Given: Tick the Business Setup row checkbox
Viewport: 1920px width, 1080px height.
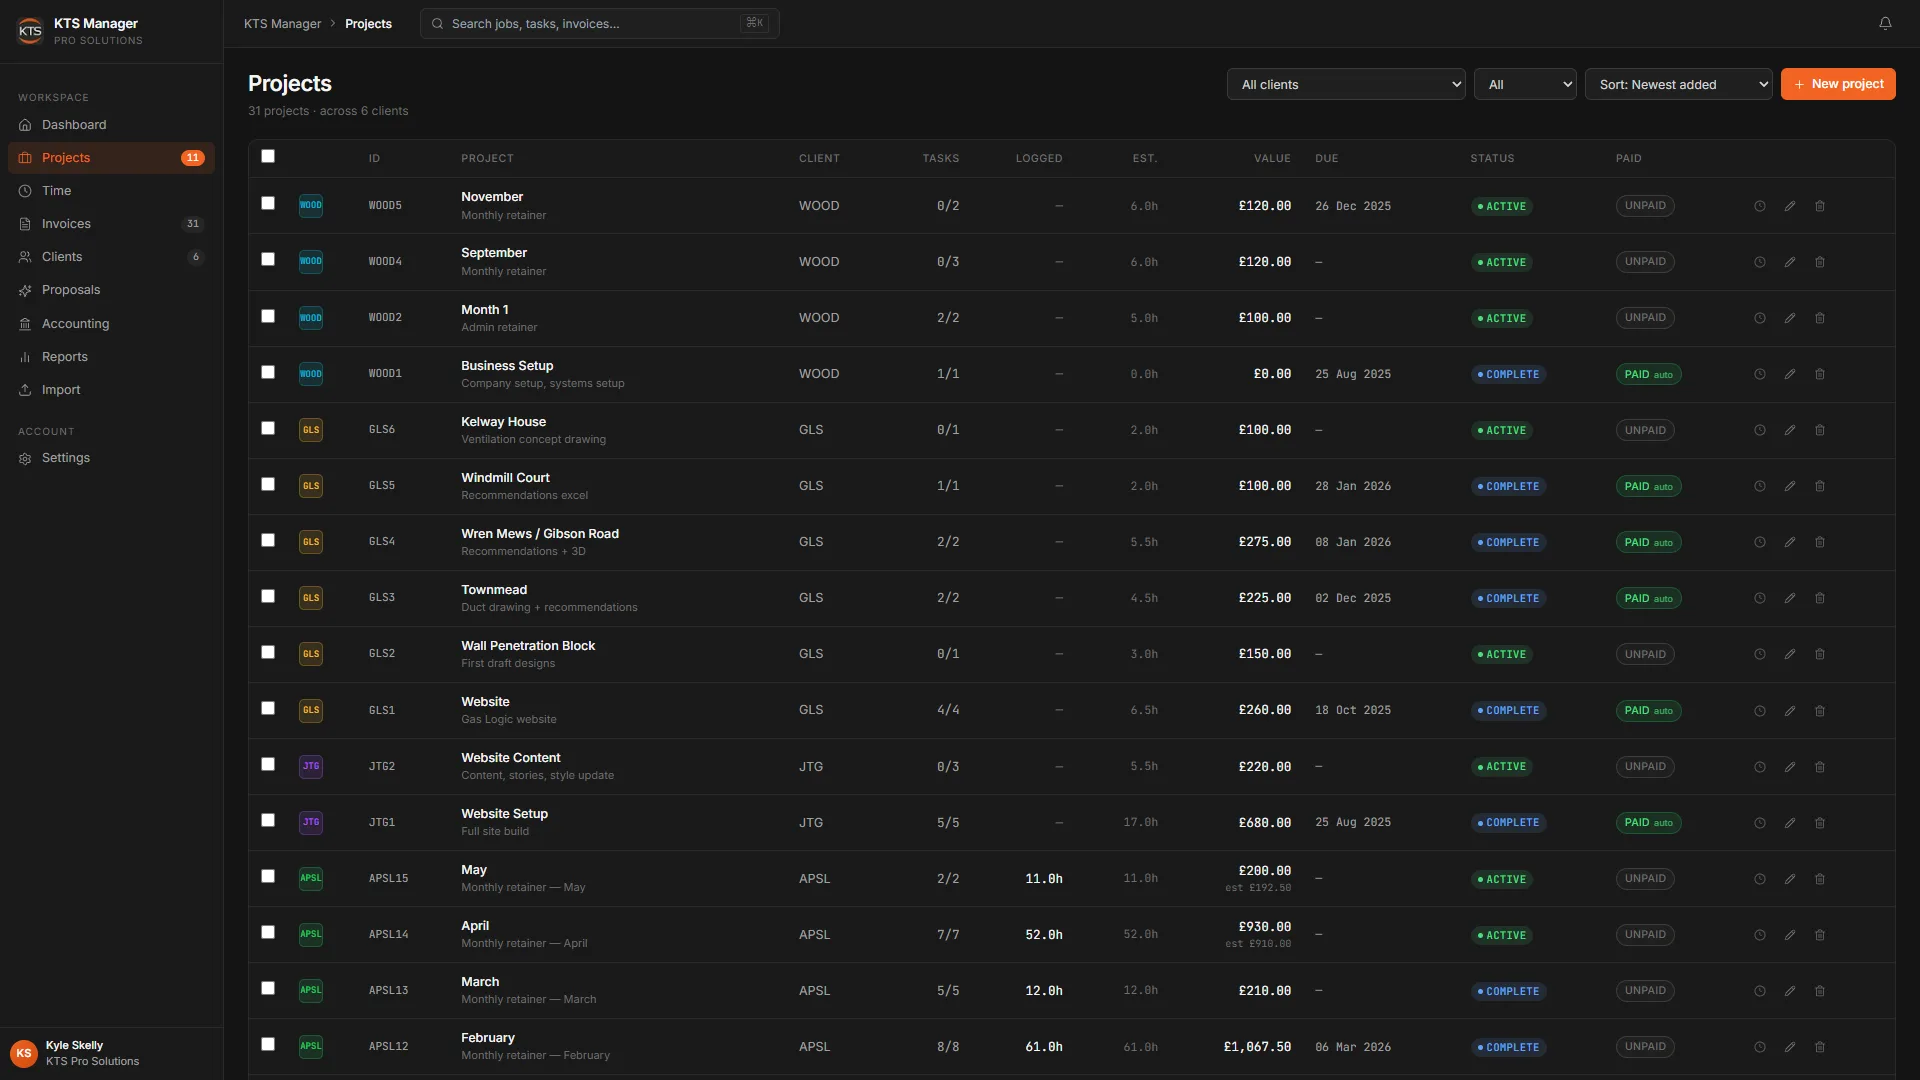Looking at the screenshot, I should pyautogui.click(x=268, y=372).
